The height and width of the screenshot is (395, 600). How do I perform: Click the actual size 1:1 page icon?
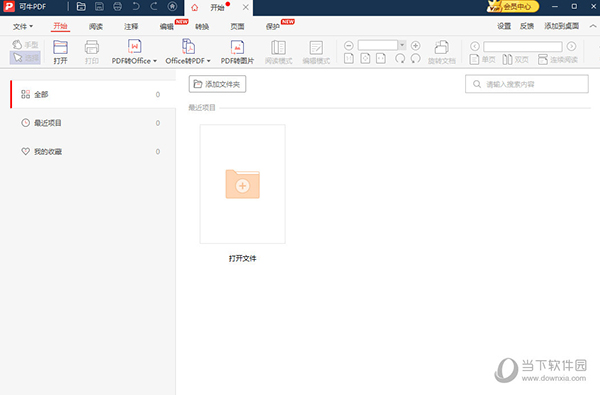tap(349, 59)
